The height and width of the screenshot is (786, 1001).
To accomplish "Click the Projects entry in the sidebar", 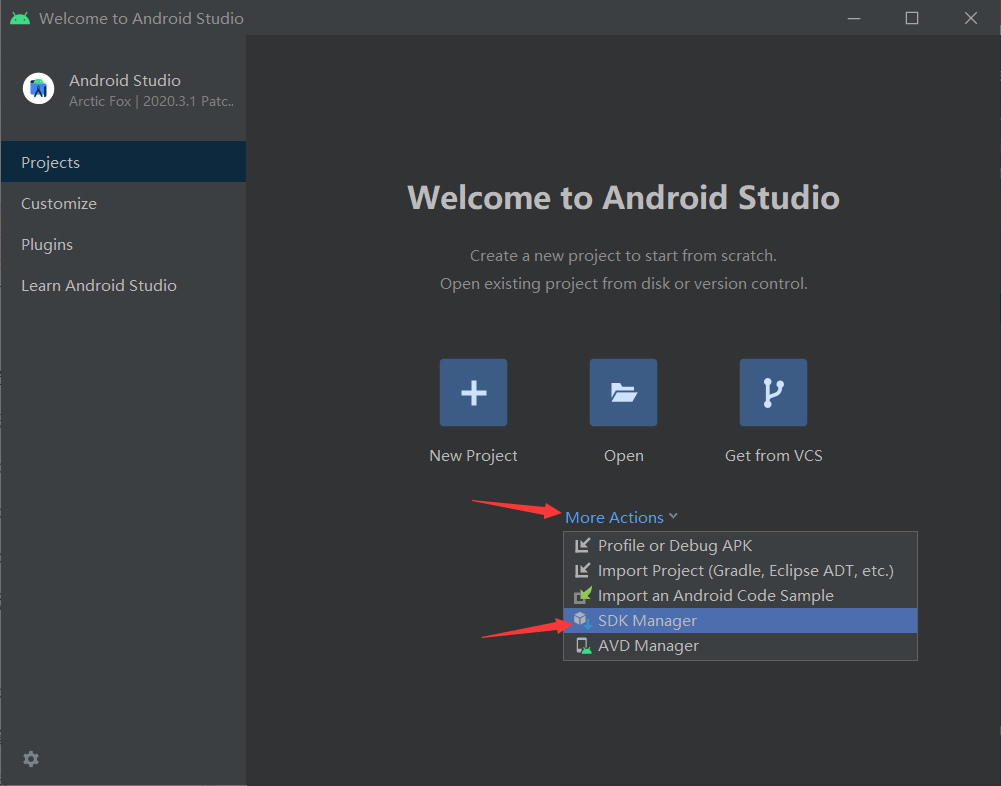I will pyautogui.click(x=50, y=162).
